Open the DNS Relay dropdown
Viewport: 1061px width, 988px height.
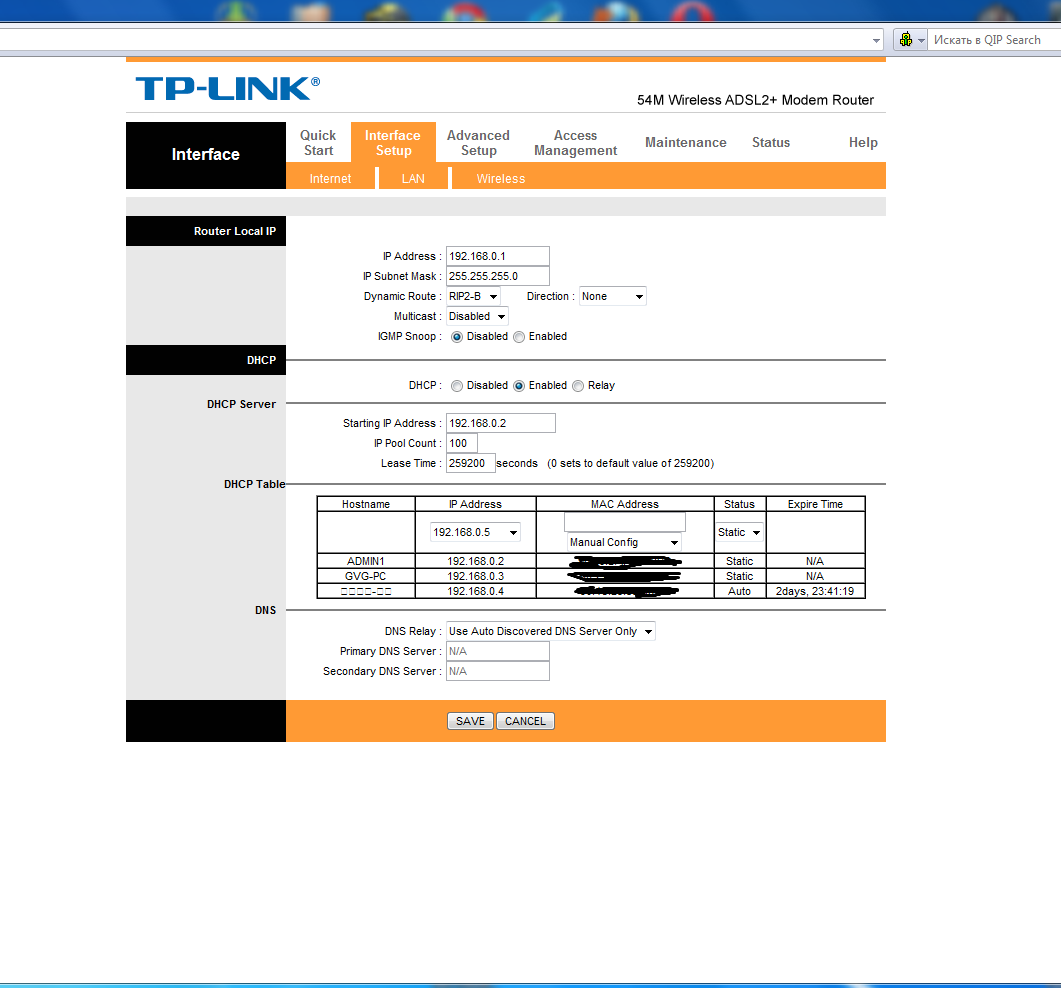[x=551, y=631]
